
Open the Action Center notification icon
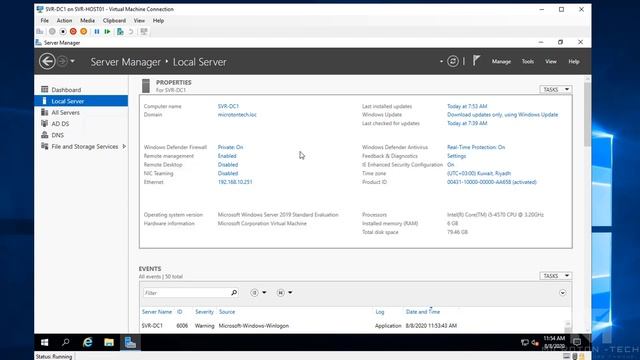(577, 342)
